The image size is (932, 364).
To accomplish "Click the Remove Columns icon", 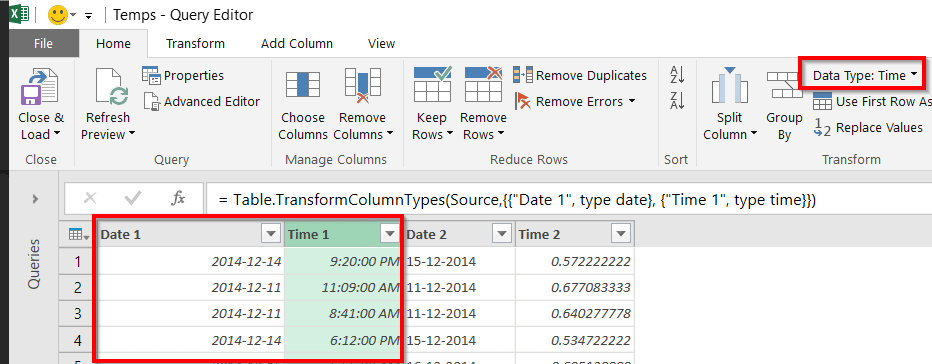I will (363, 86).
